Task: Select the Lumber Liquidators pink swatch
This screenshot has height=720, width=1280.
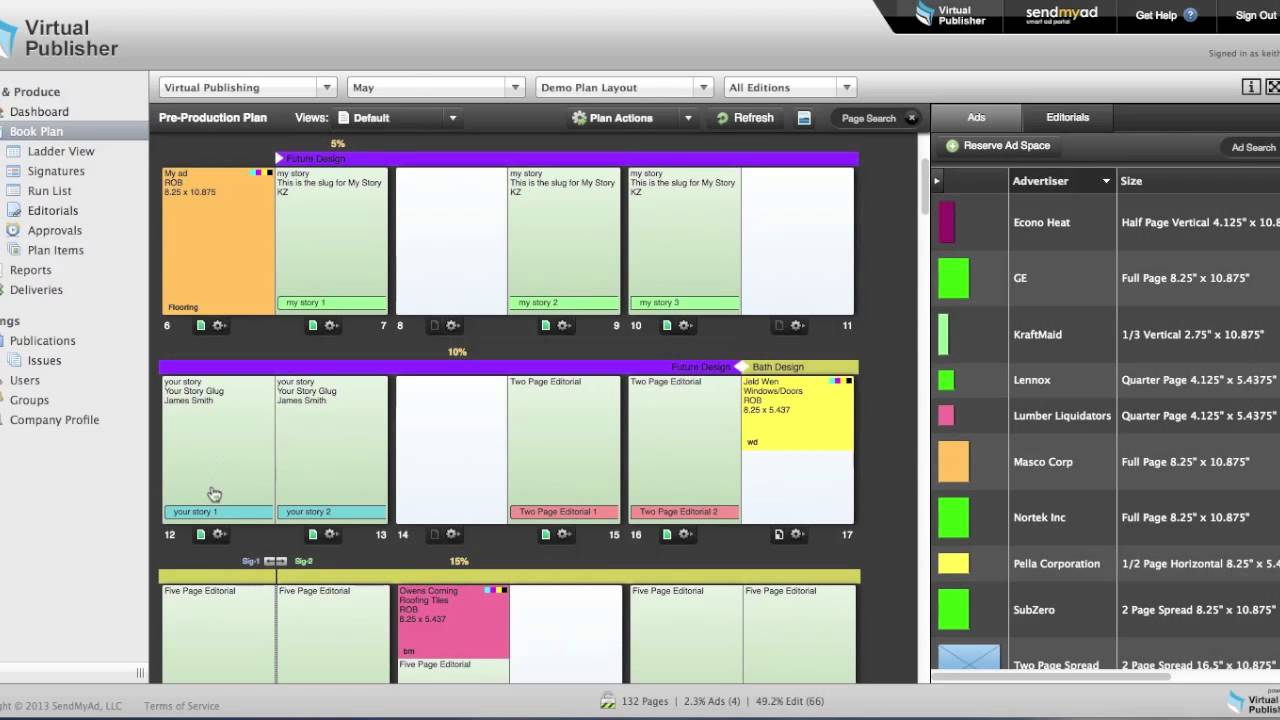Action: coord(946,415)
